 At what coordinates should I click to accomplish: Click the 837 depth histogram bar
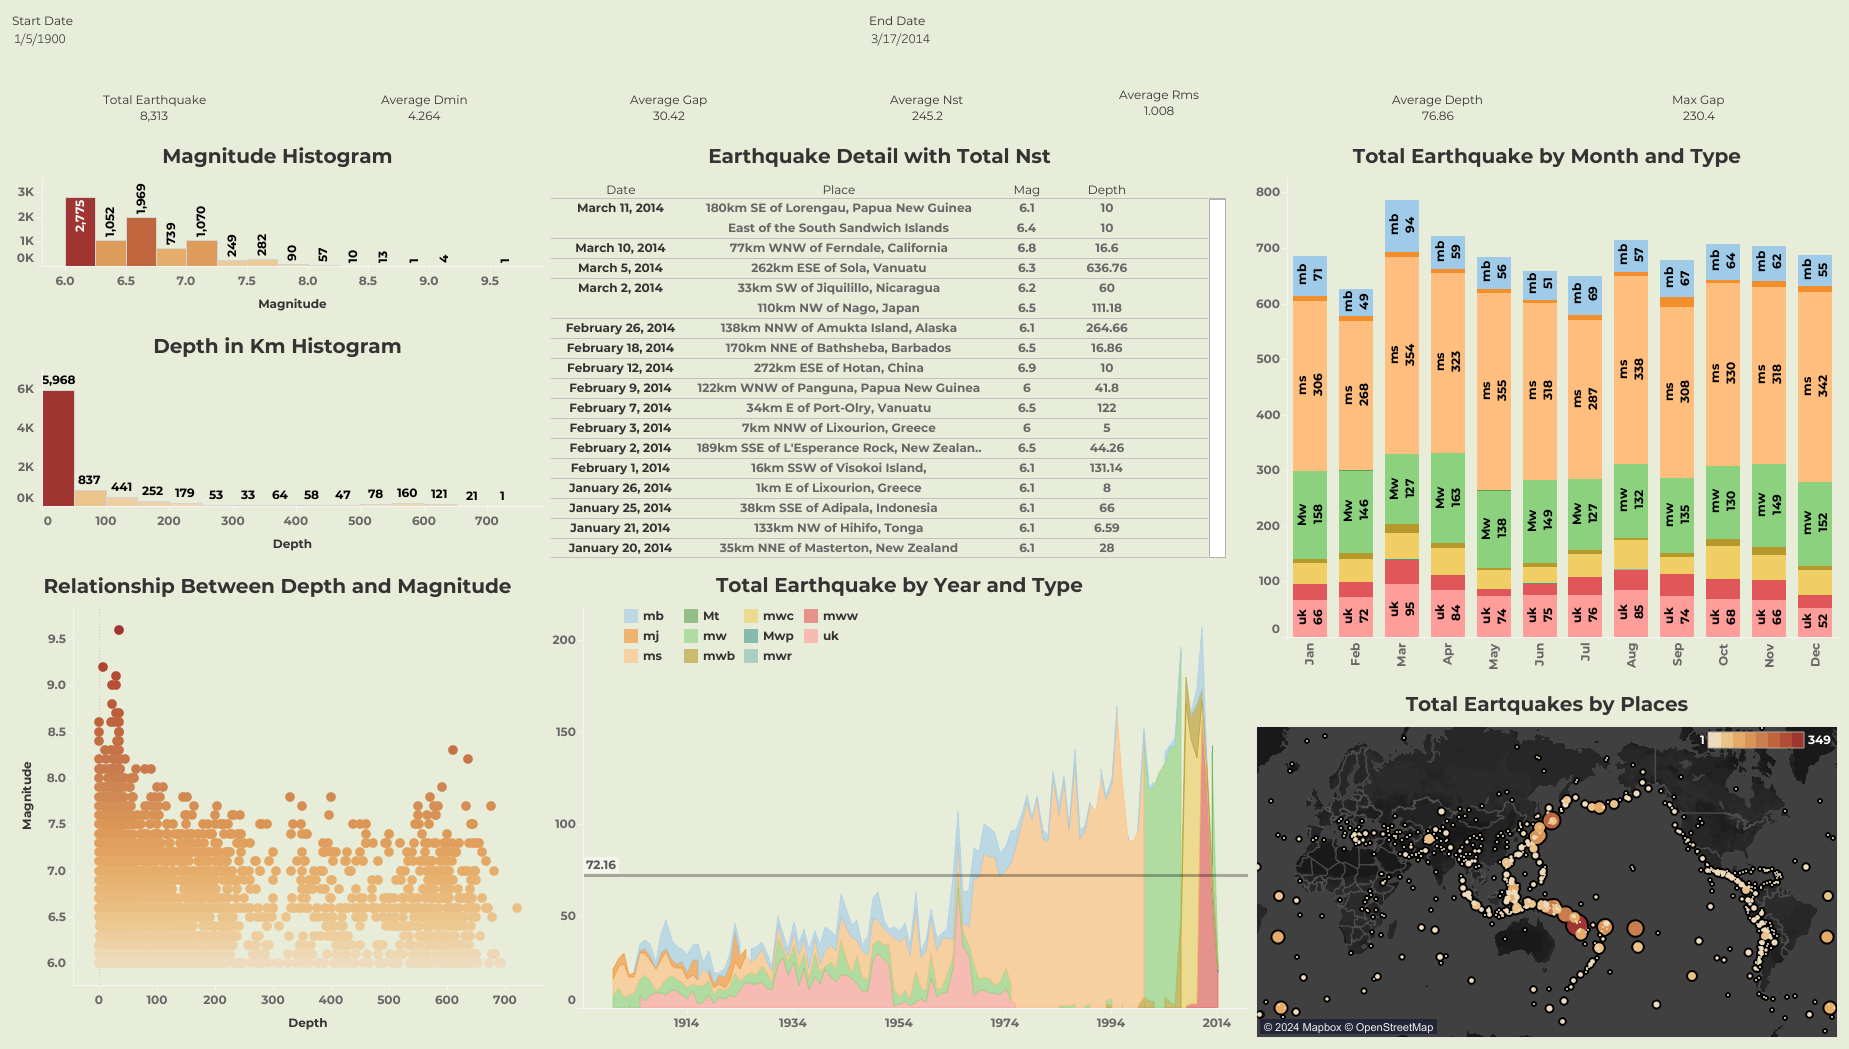90,498
